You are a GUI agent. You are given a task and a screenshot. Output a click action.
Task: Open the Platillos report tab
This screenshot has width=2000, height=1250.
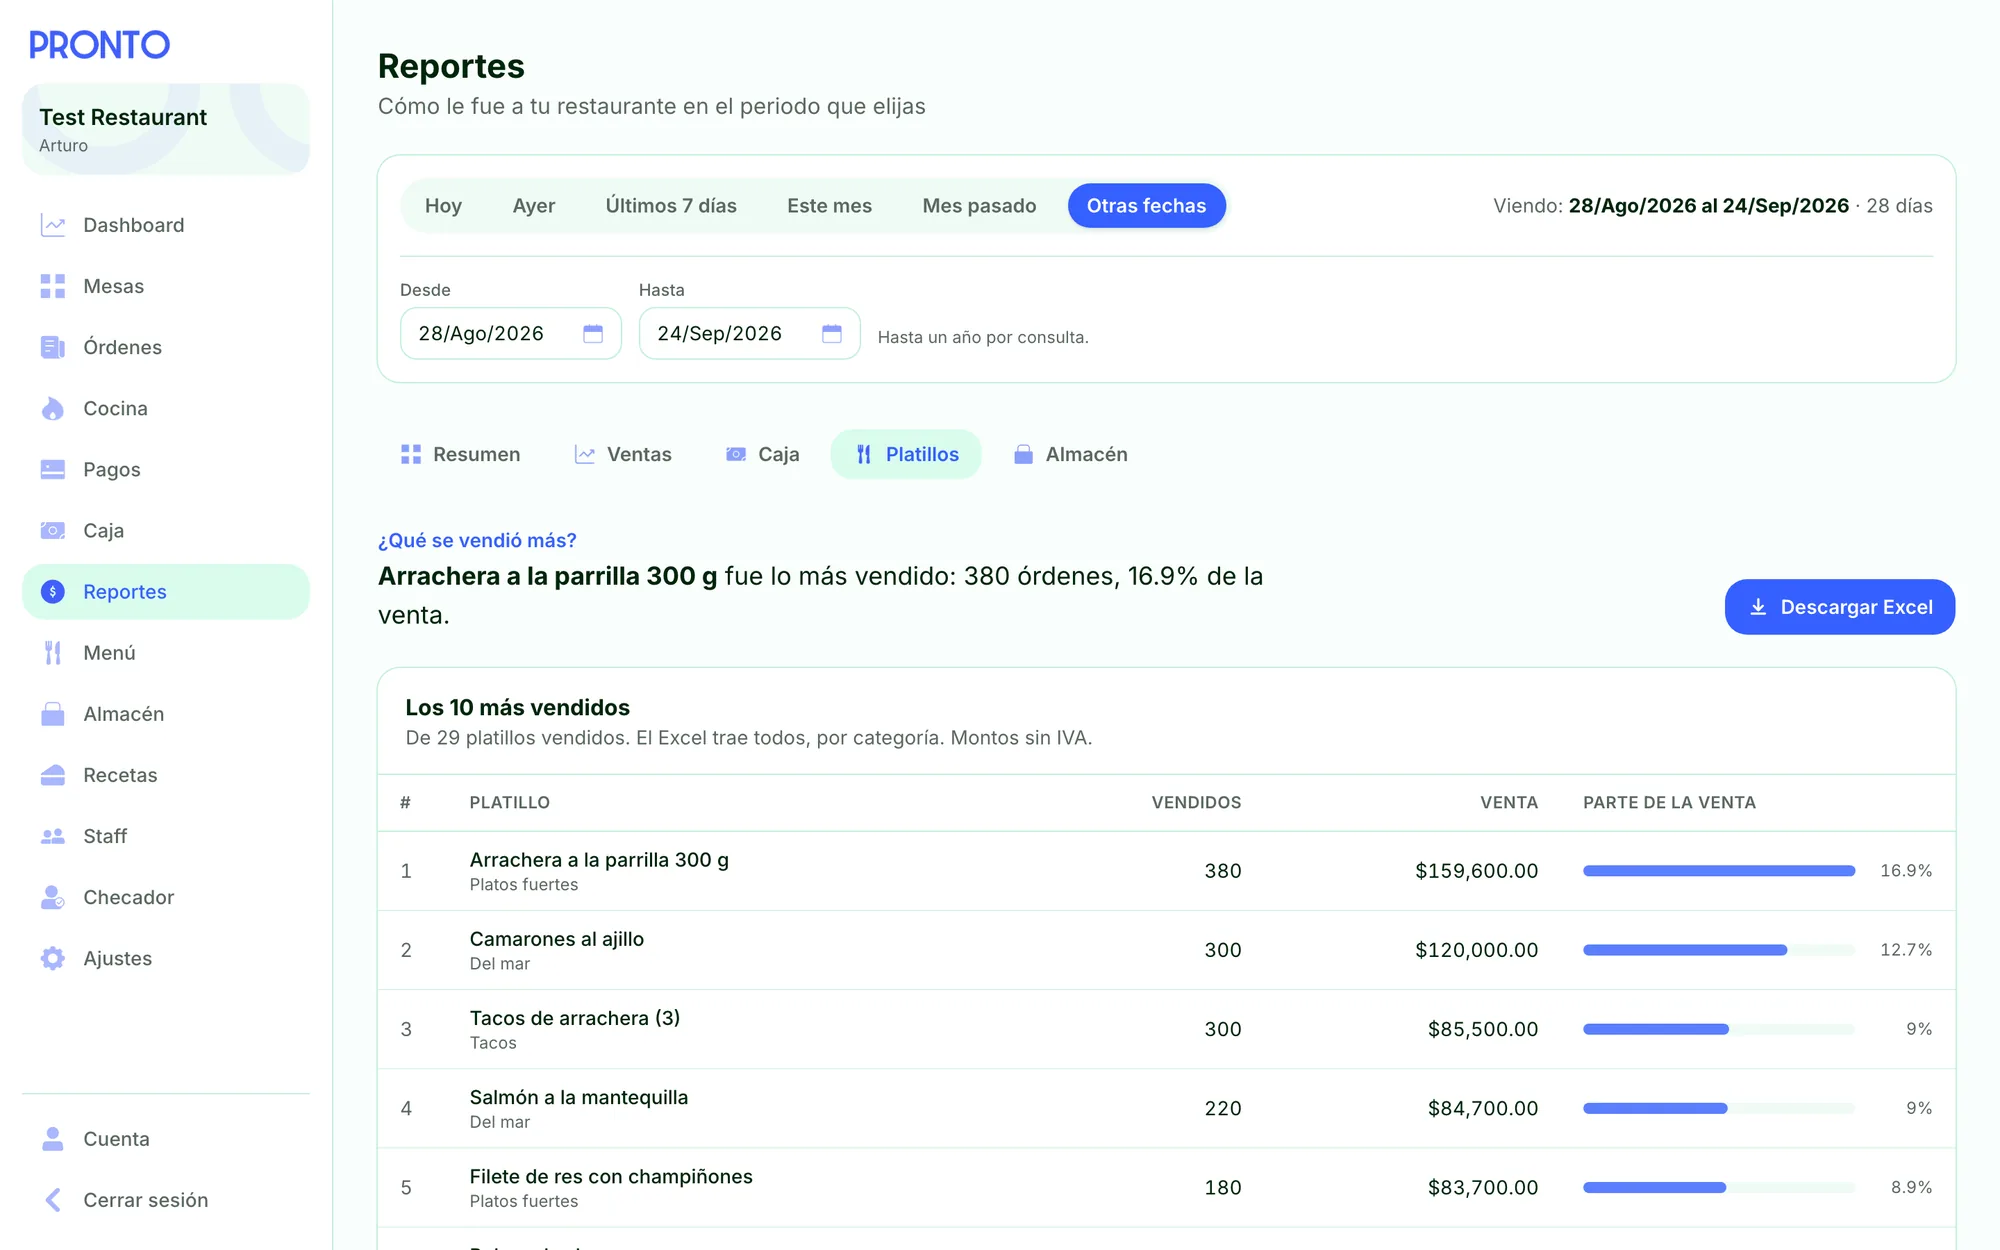tap(906, 454)
